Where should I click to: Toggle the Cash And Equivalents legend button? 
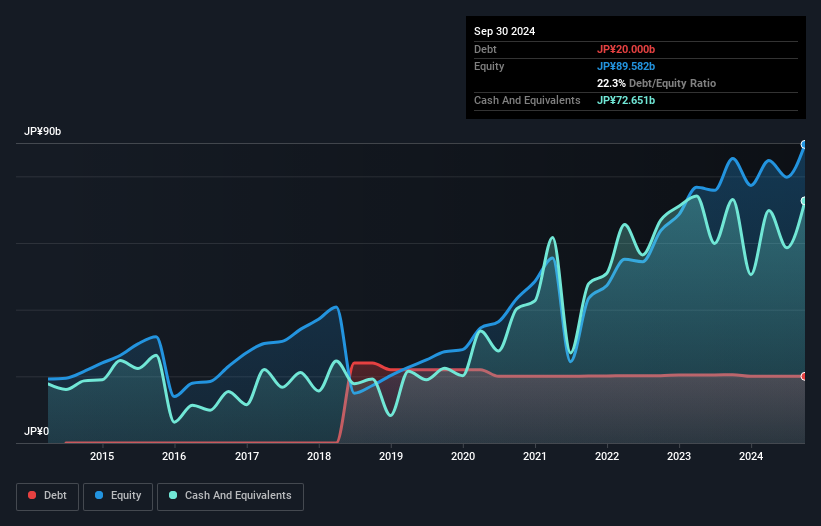pyautogui.click(x=230, y=496)
